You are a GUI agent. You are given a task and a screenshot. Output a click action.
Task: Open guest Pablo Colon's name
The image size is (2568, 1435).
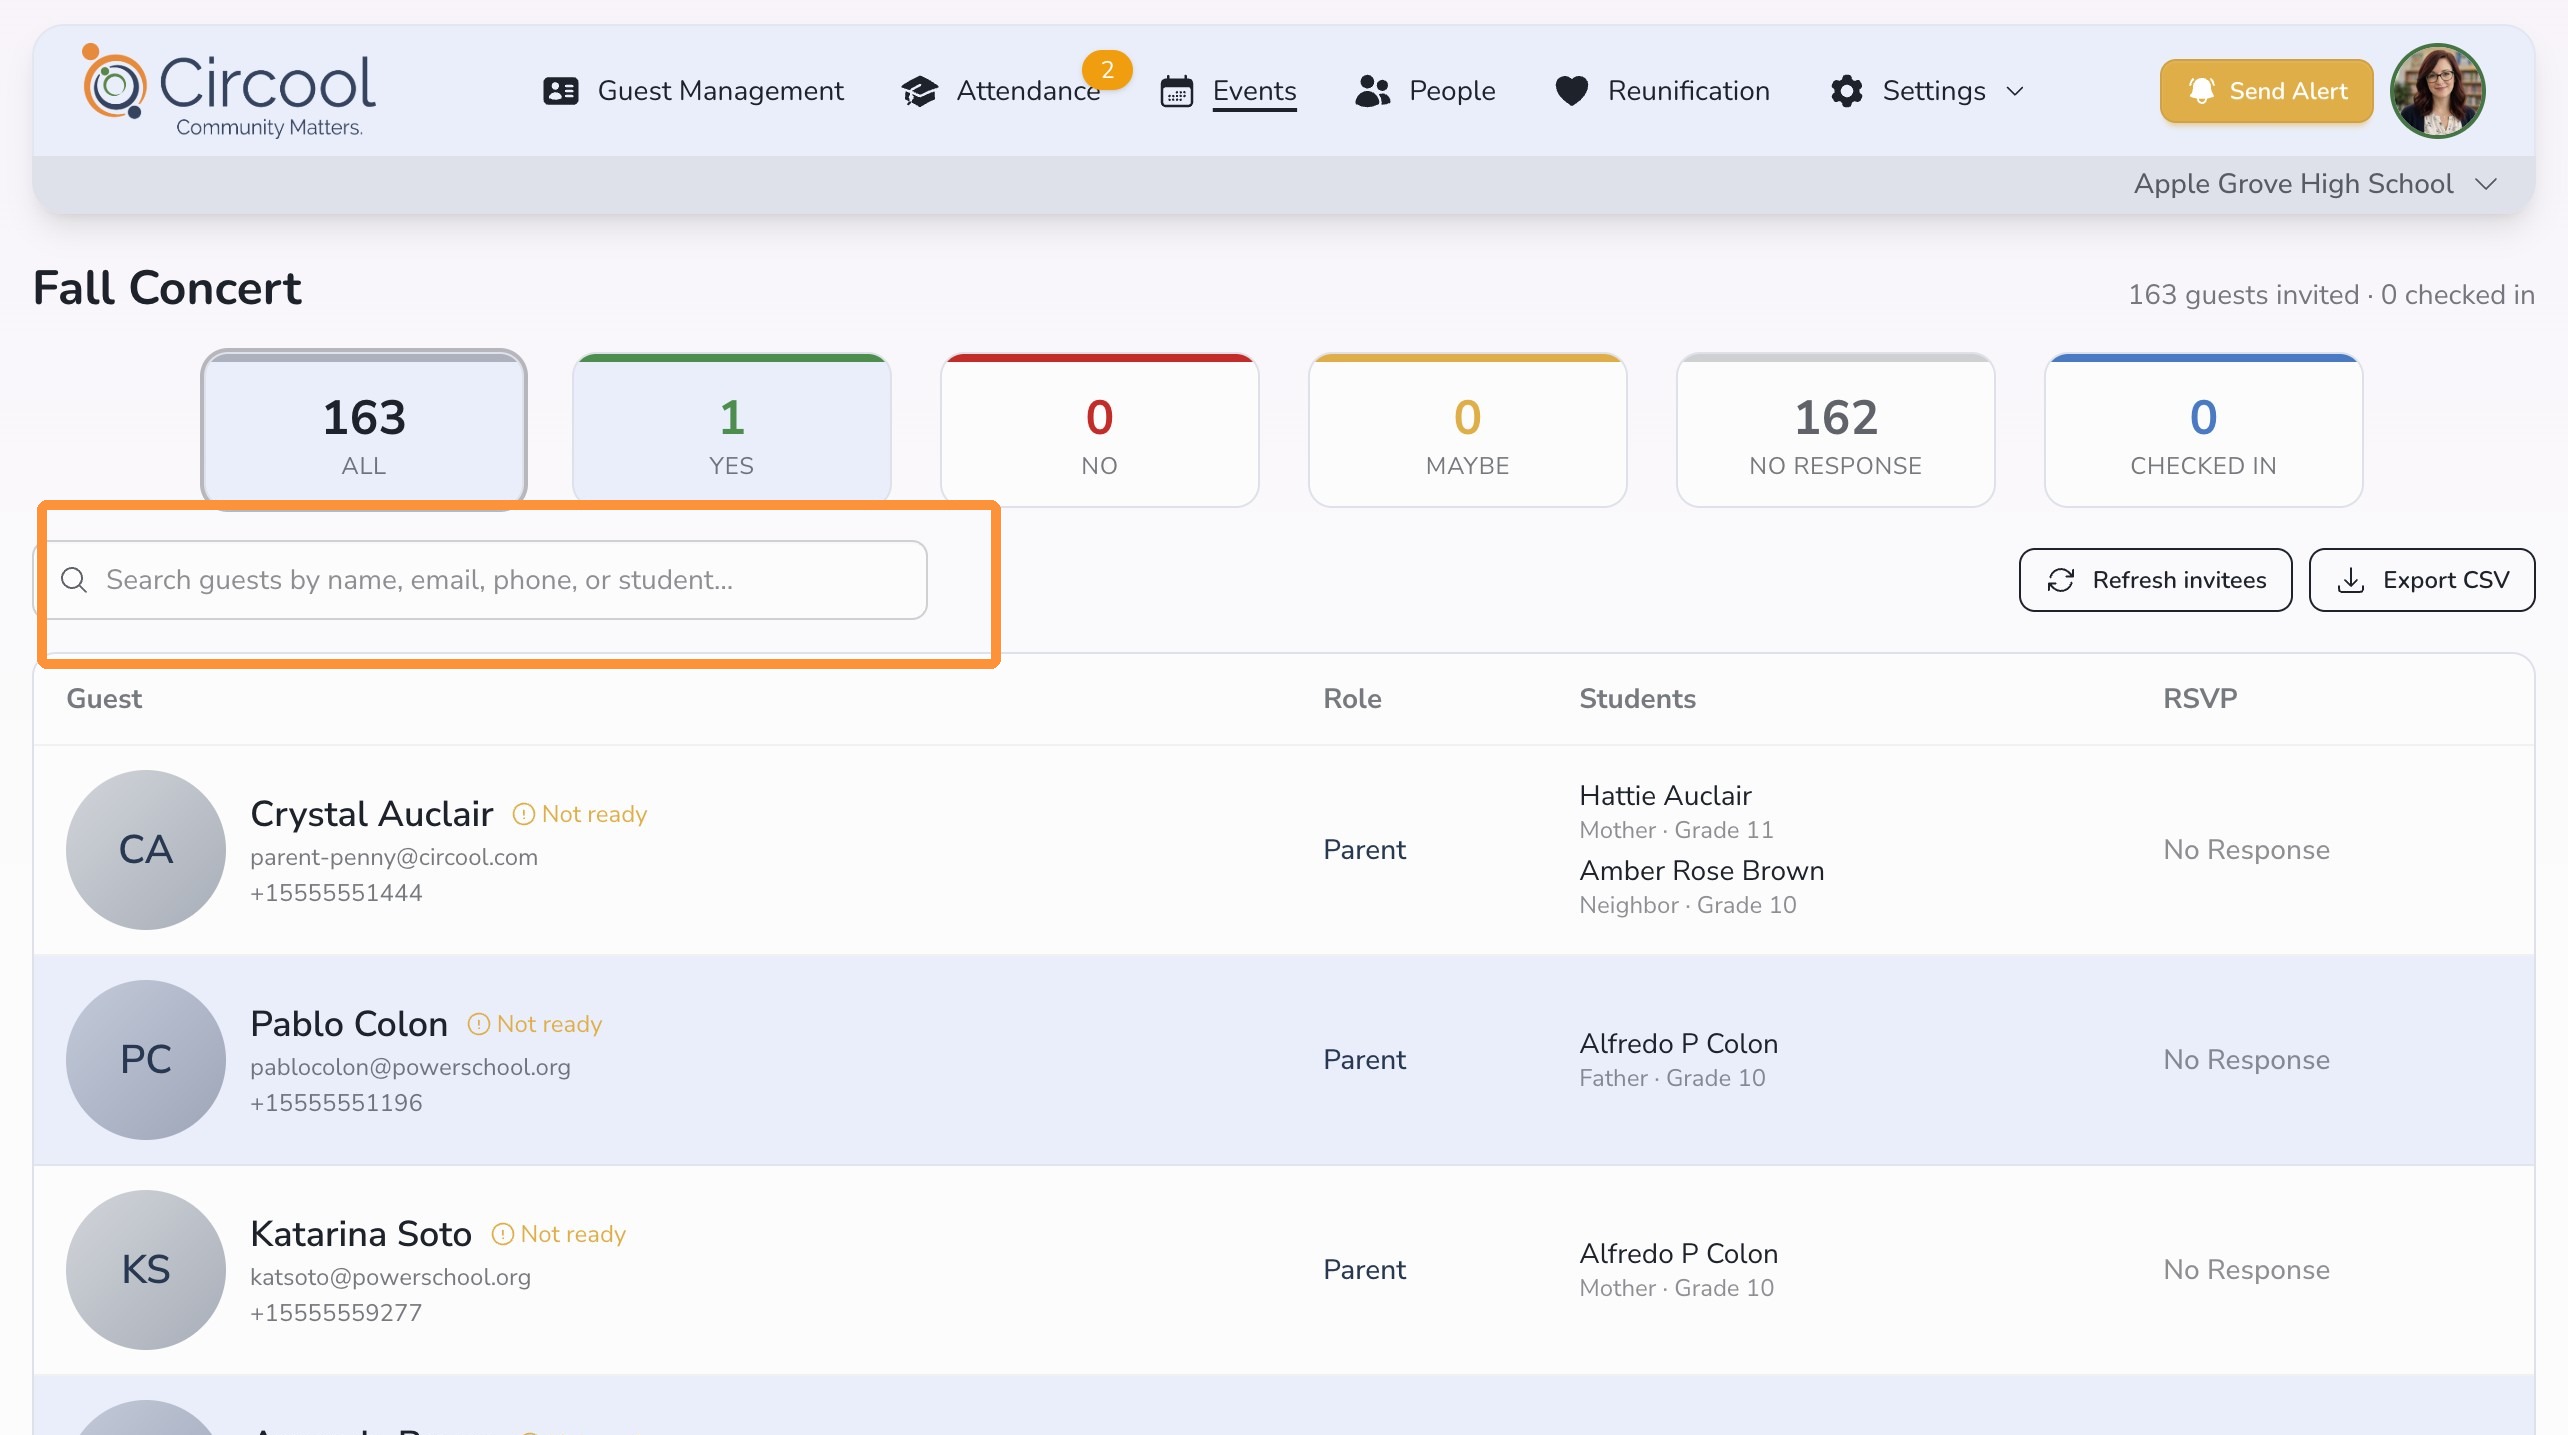[349, 1024]
